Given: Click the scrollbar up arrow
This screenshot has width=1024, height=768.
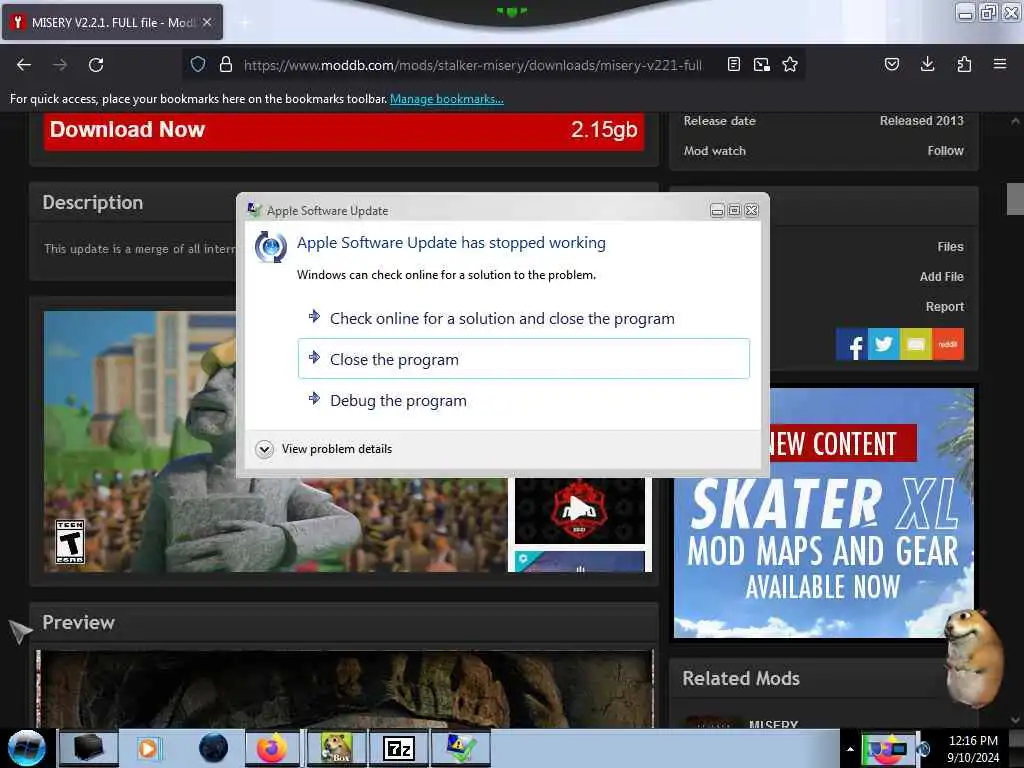Looking at the screenshot, I should click(x=1015, y=121).
